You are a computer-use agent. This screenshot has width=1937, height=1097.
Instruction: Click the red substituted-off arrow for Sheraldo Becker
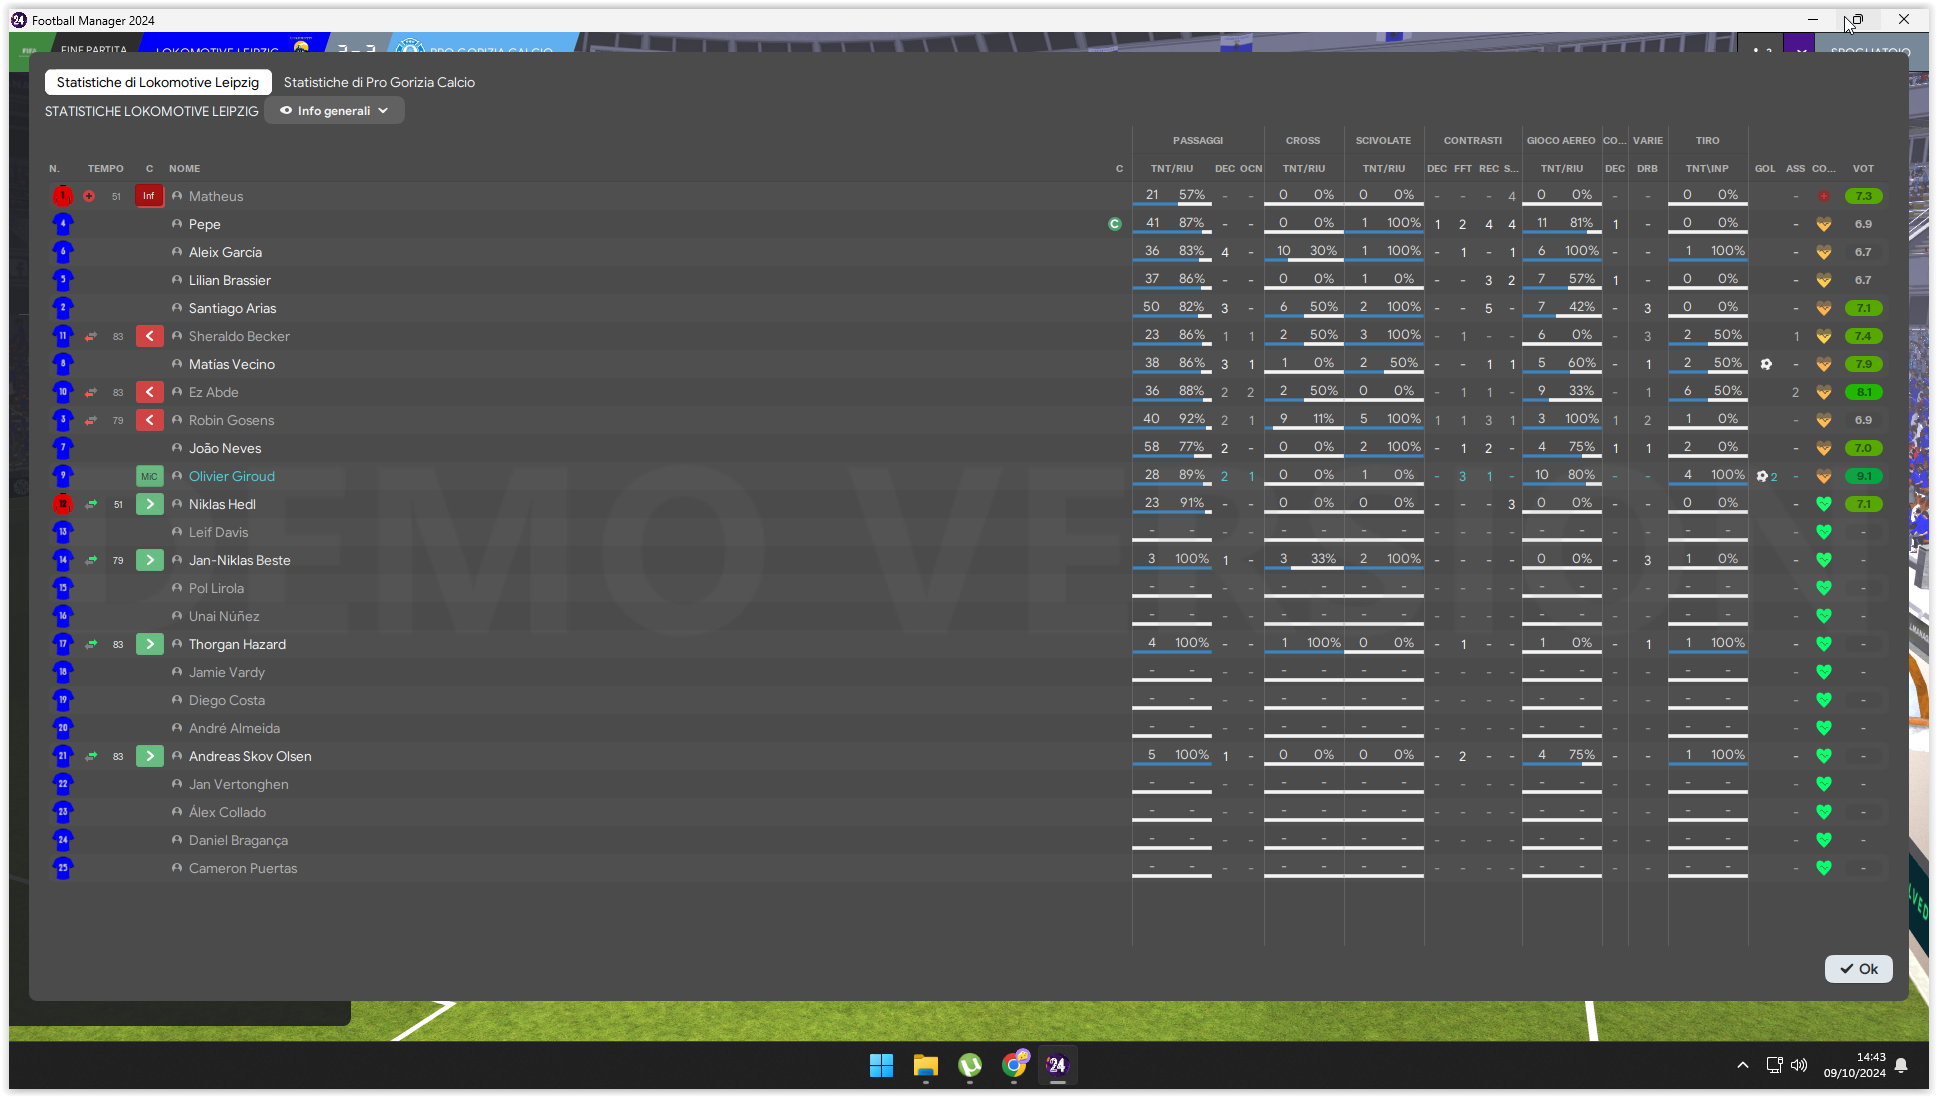[x=149, y=336]
